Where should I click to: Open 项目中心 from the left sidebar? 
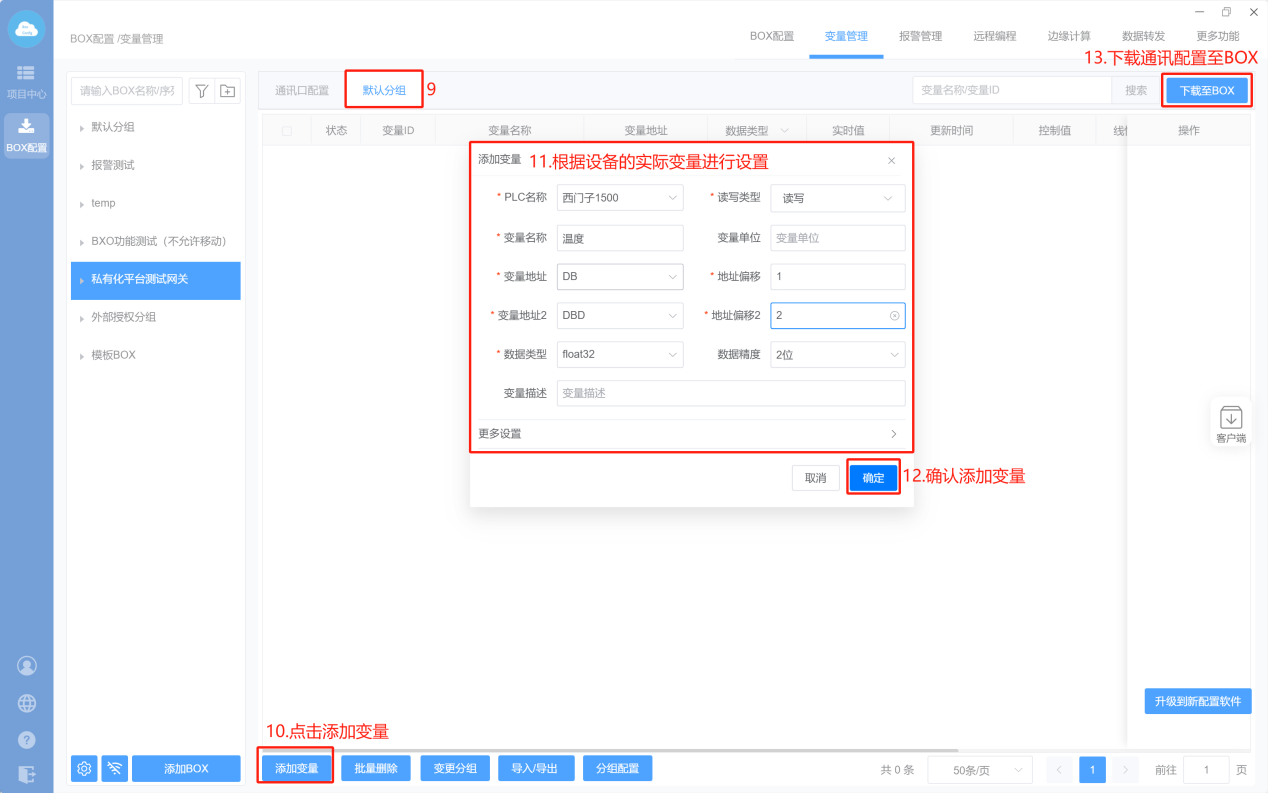(26, 82)
